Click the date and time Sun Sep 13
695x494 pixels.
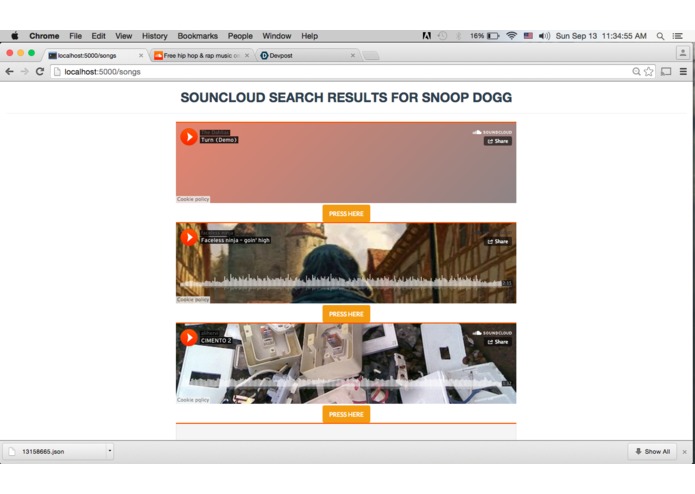pyautogui.click(x=601, y=36)
